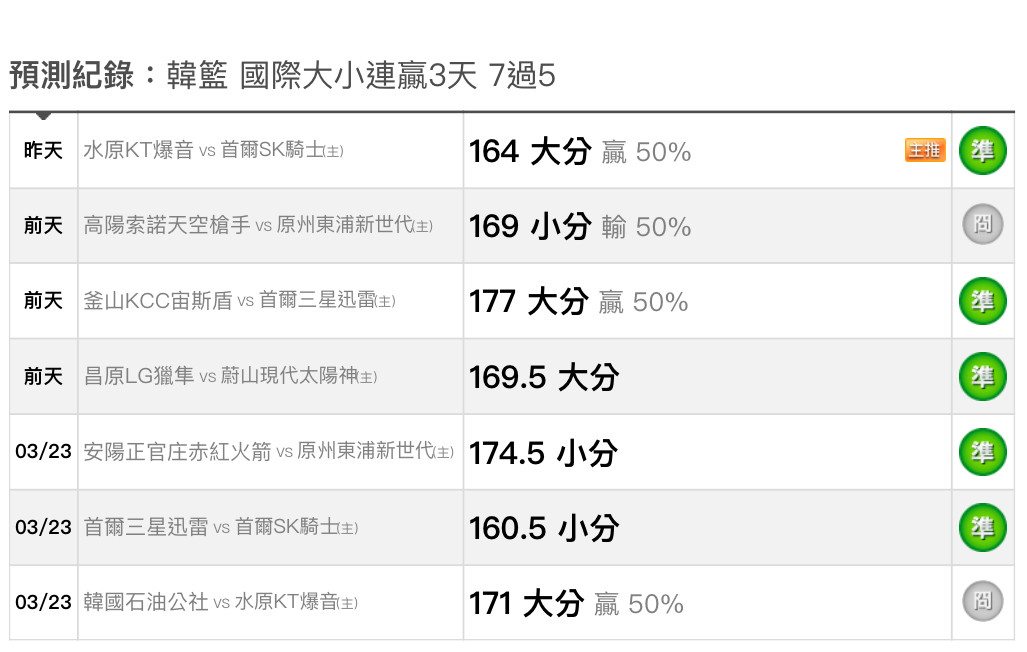
Task: Click the 昨天 date cell
Action: (43, 150)
